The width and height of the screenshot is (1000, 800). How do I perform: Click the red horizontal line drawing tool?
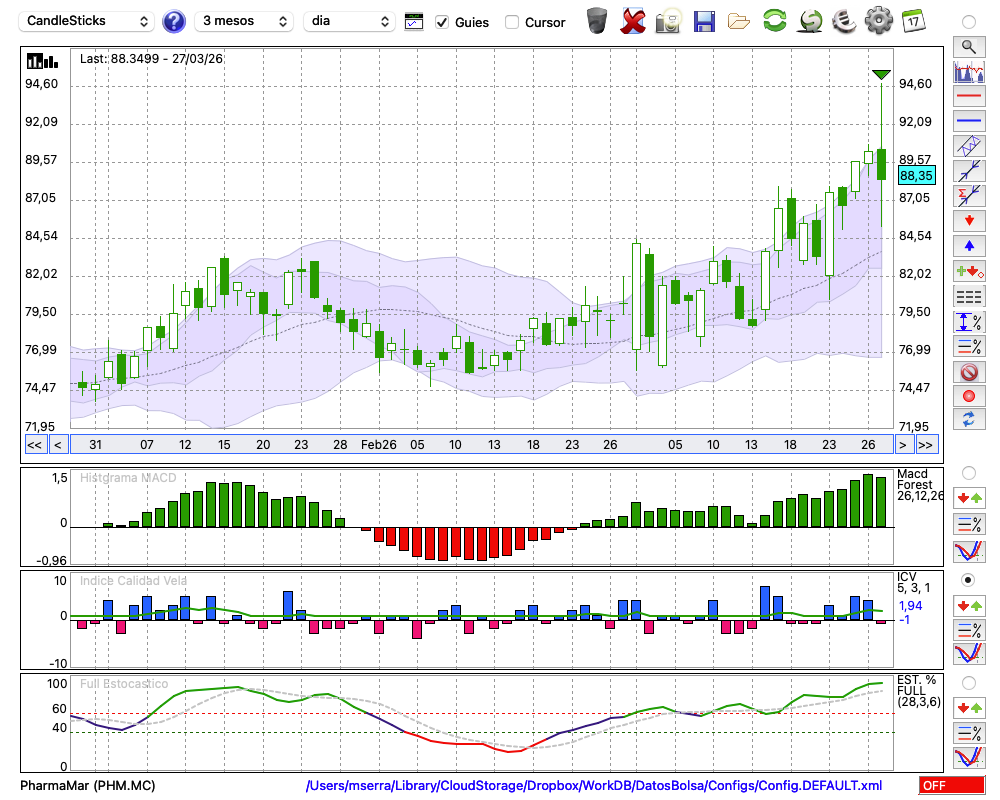point(968,96)
